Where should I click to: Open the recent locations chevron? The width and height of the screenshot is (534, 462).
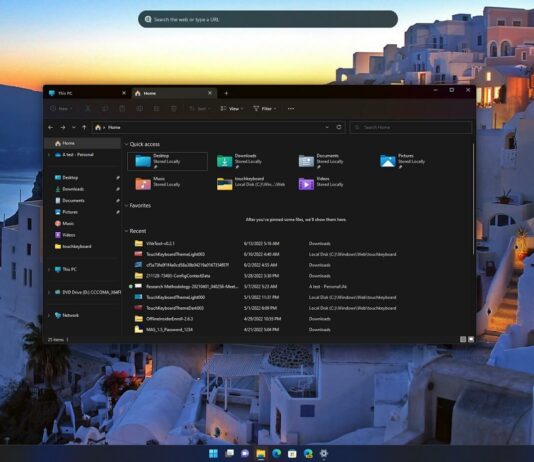(x=74, y=127)
